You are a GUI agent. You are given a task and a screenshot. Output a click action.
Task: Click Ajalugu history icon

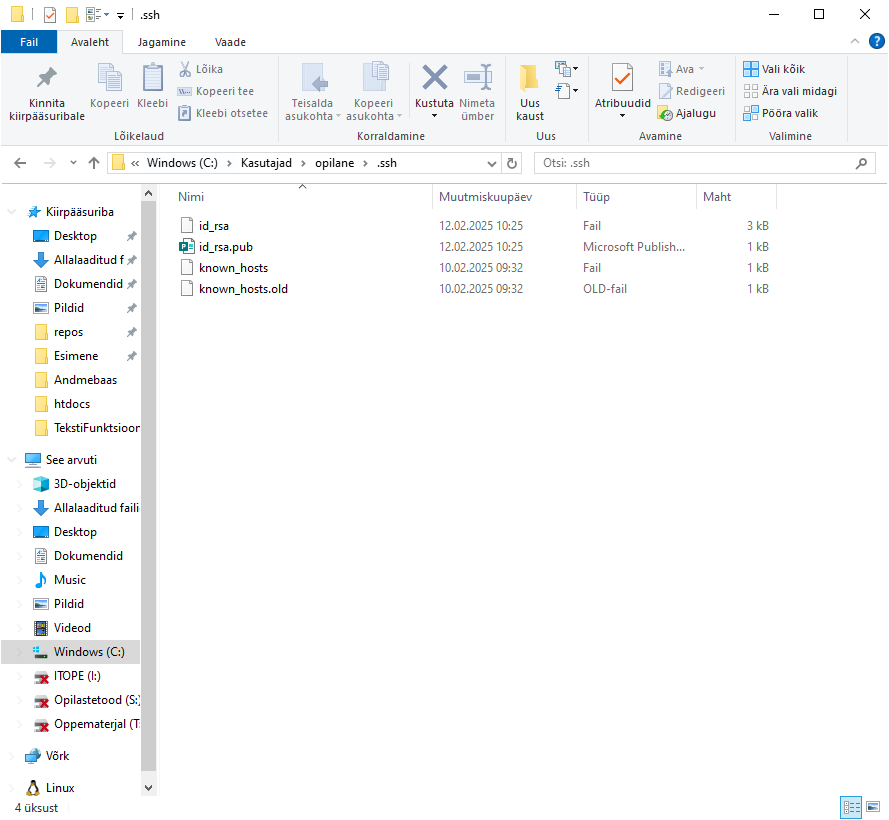(666, 113)
